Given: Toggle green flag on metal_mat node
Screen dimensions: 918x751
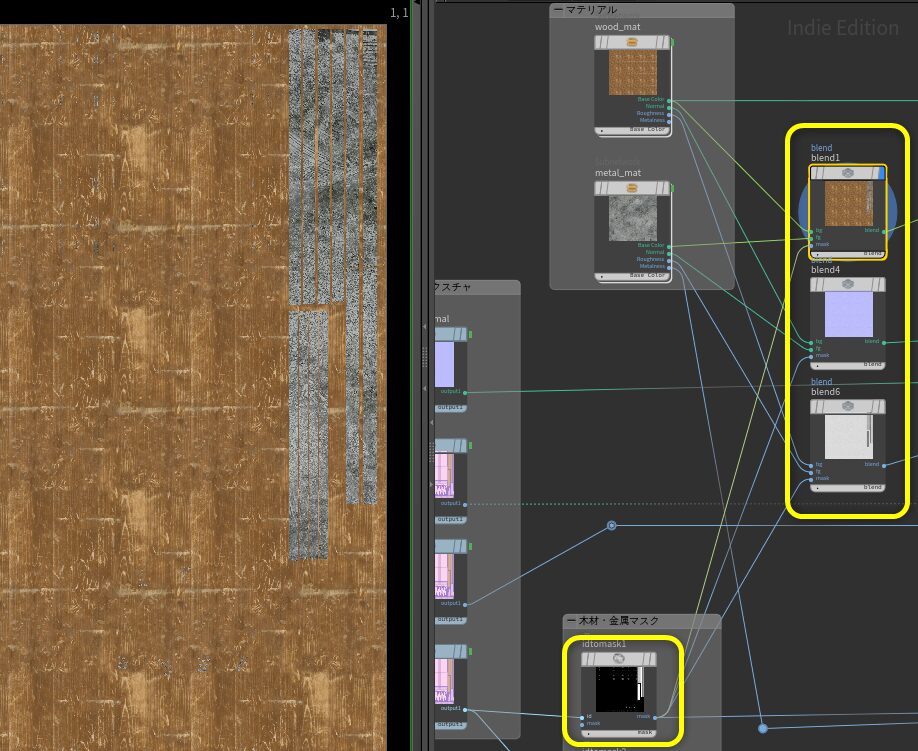Looking at the screenshot, I should (x=673, y=188).
